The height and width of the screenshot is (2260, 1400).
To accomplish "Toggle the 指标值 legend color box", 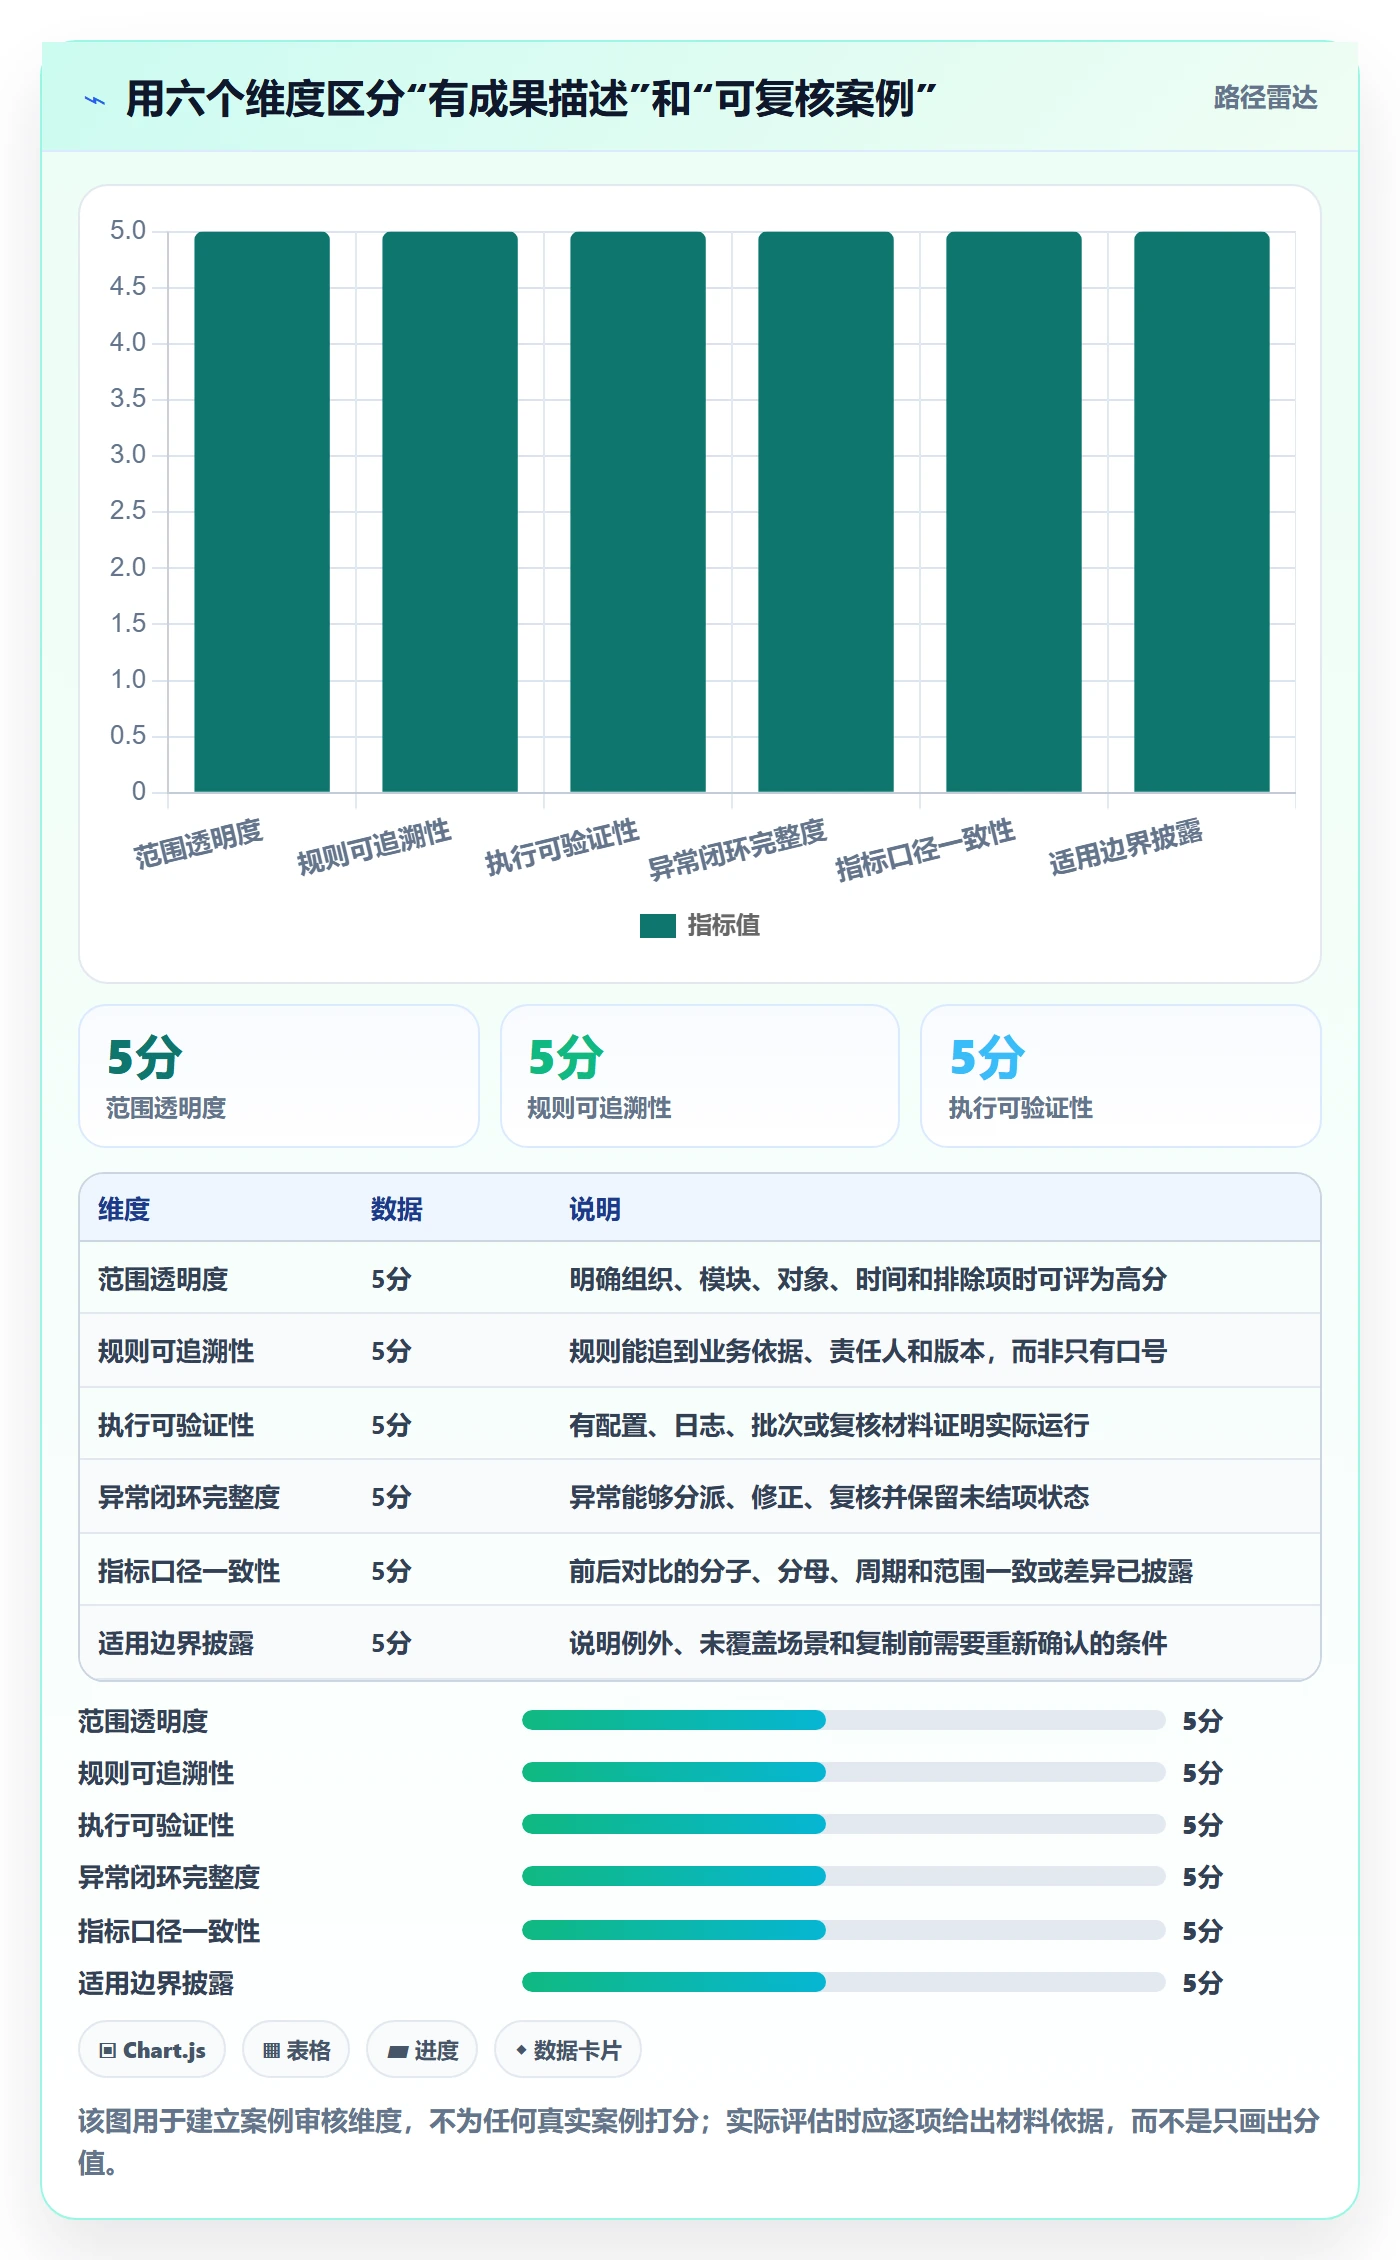I will click(x=658, y=926).
